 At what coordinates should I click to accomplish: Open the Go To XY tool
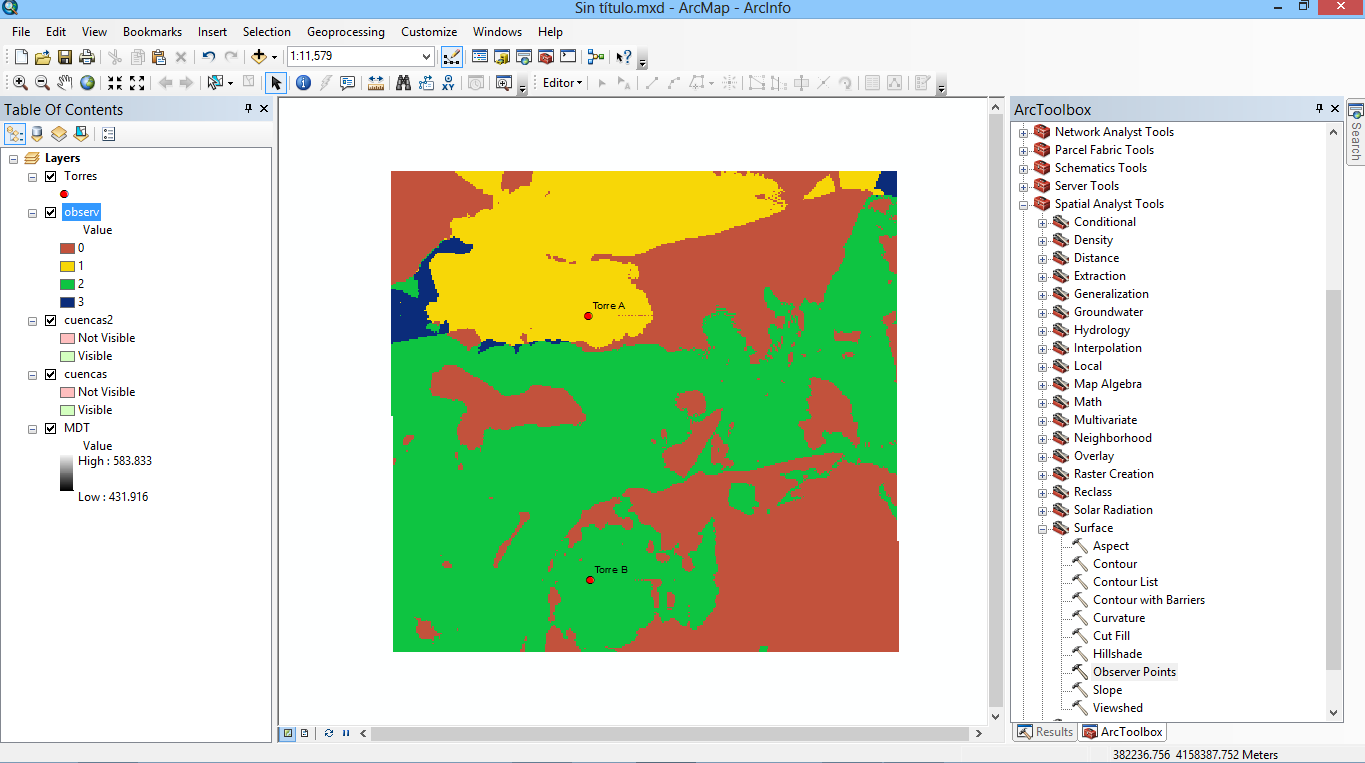[448, 83]
